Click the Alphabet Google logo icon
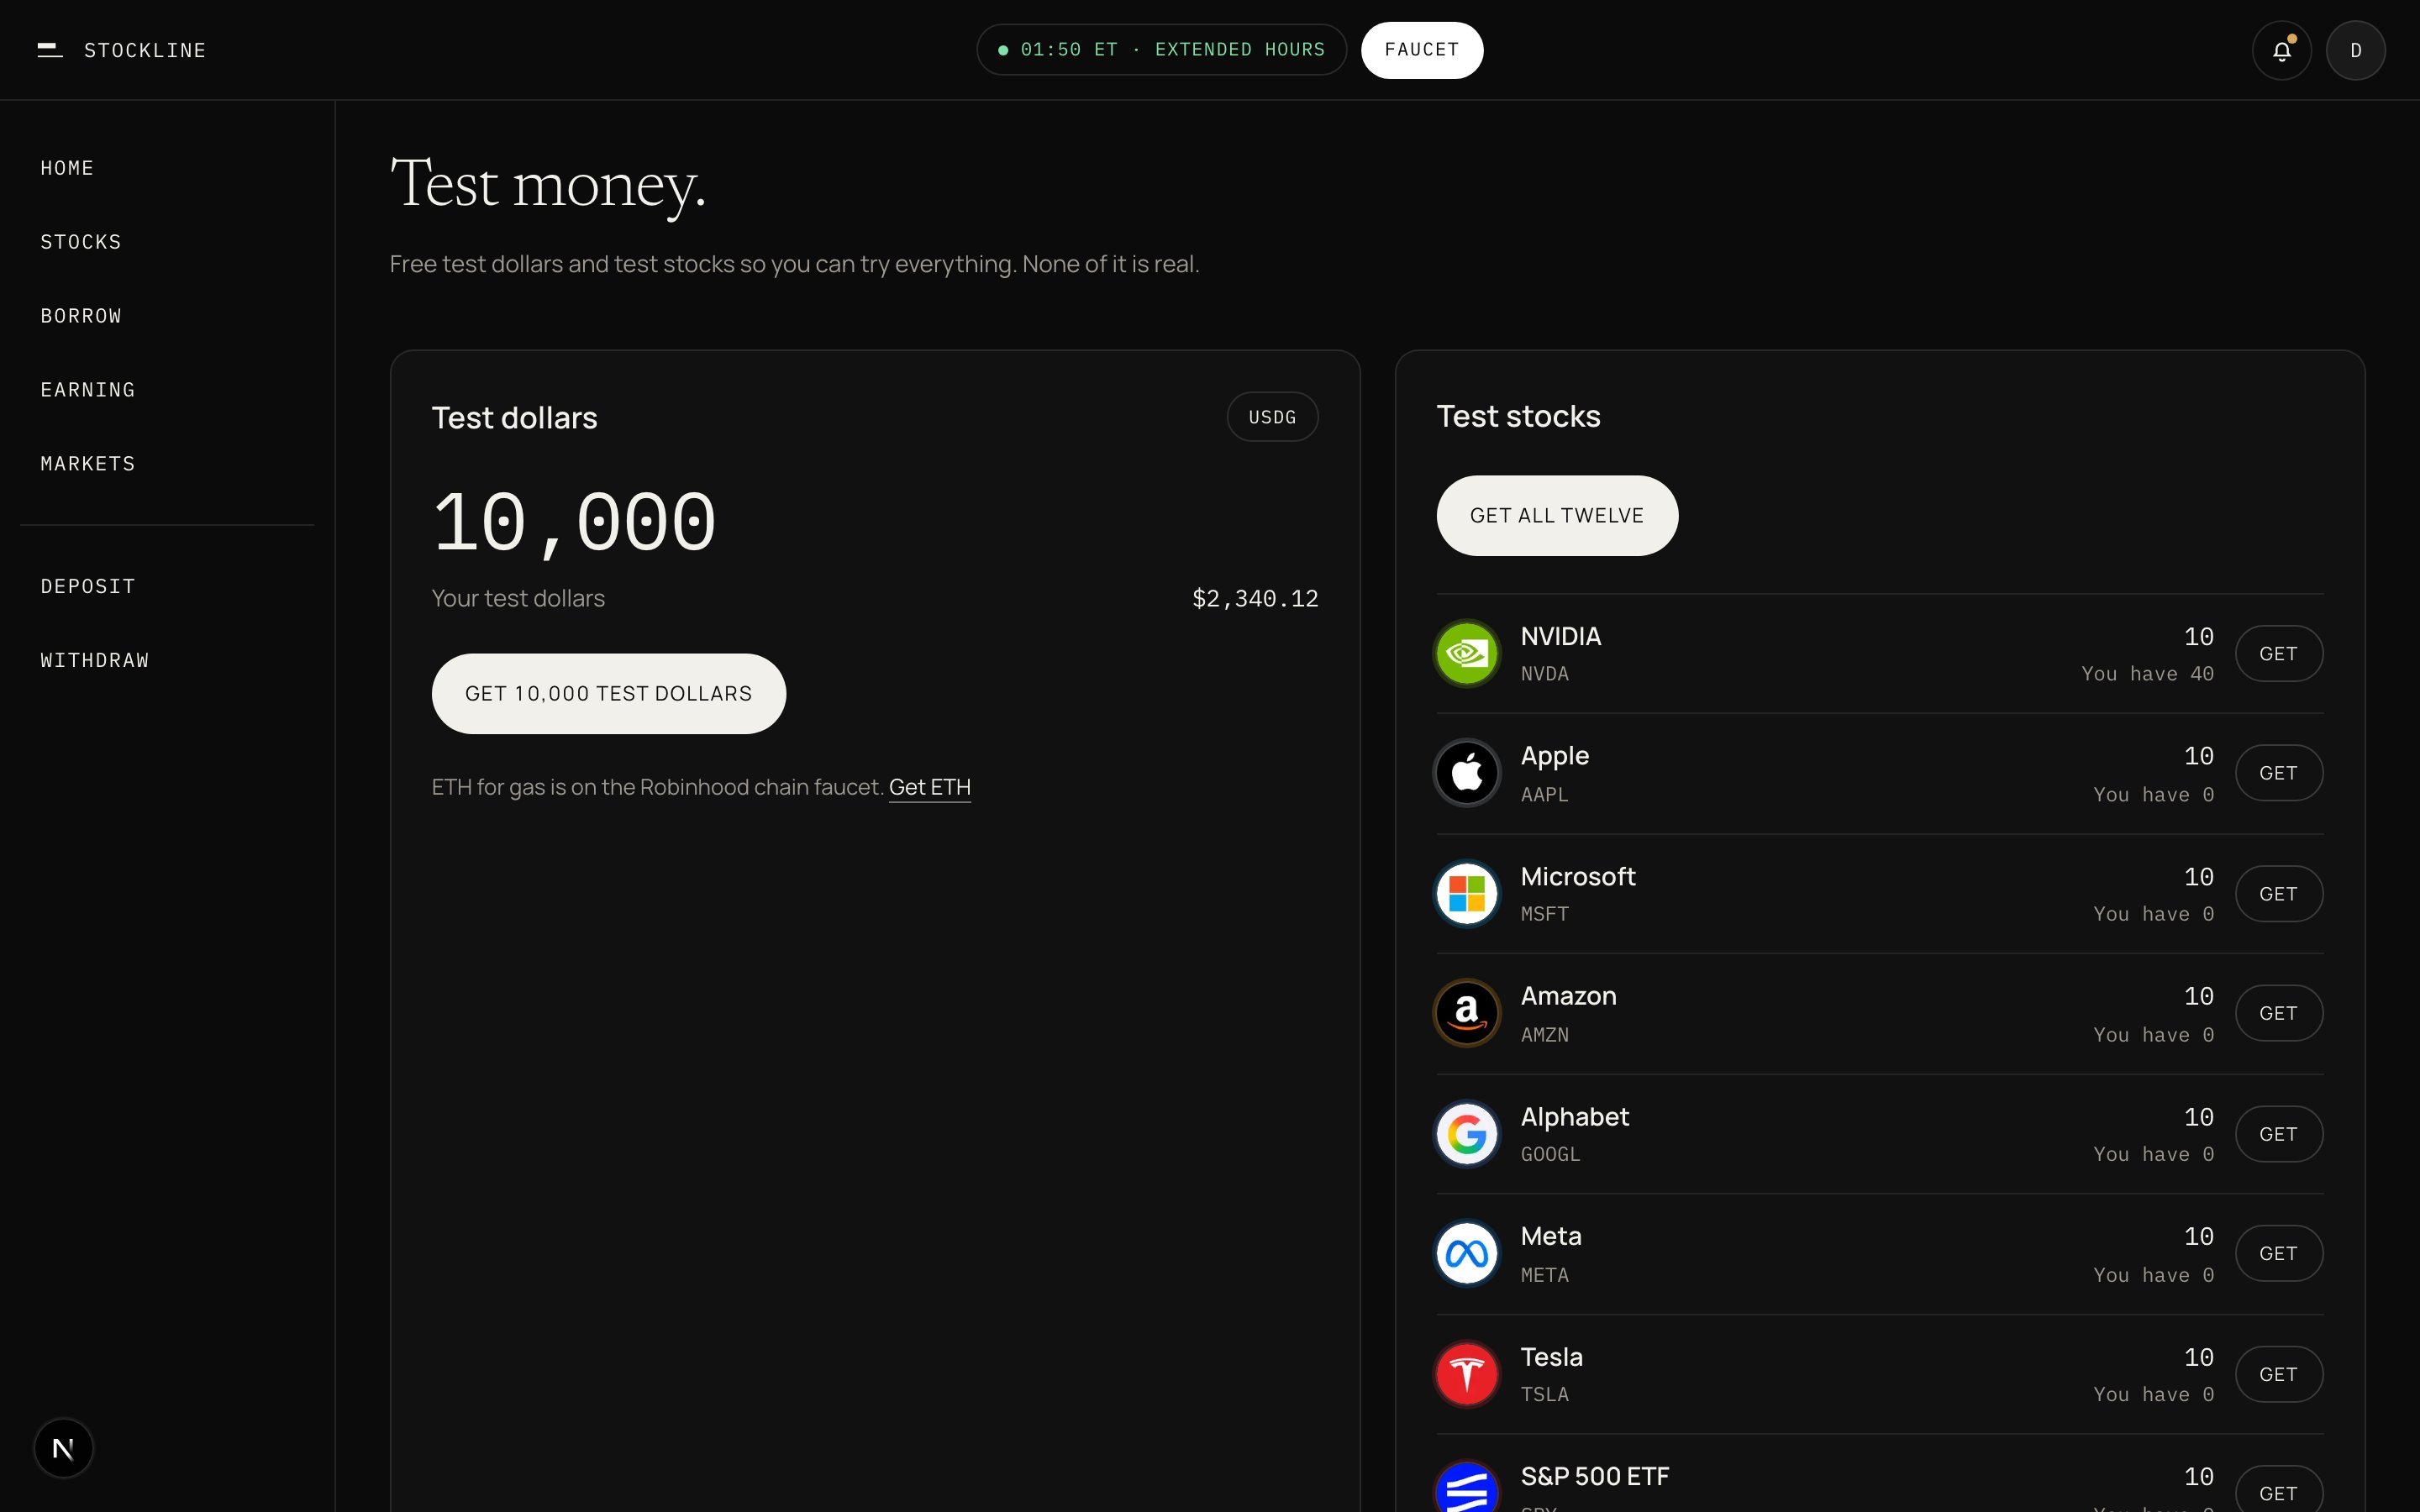Image resolution: width=2420 pixels, height=1512 pixels. pyautogui.click(x=1466, y=1134)
